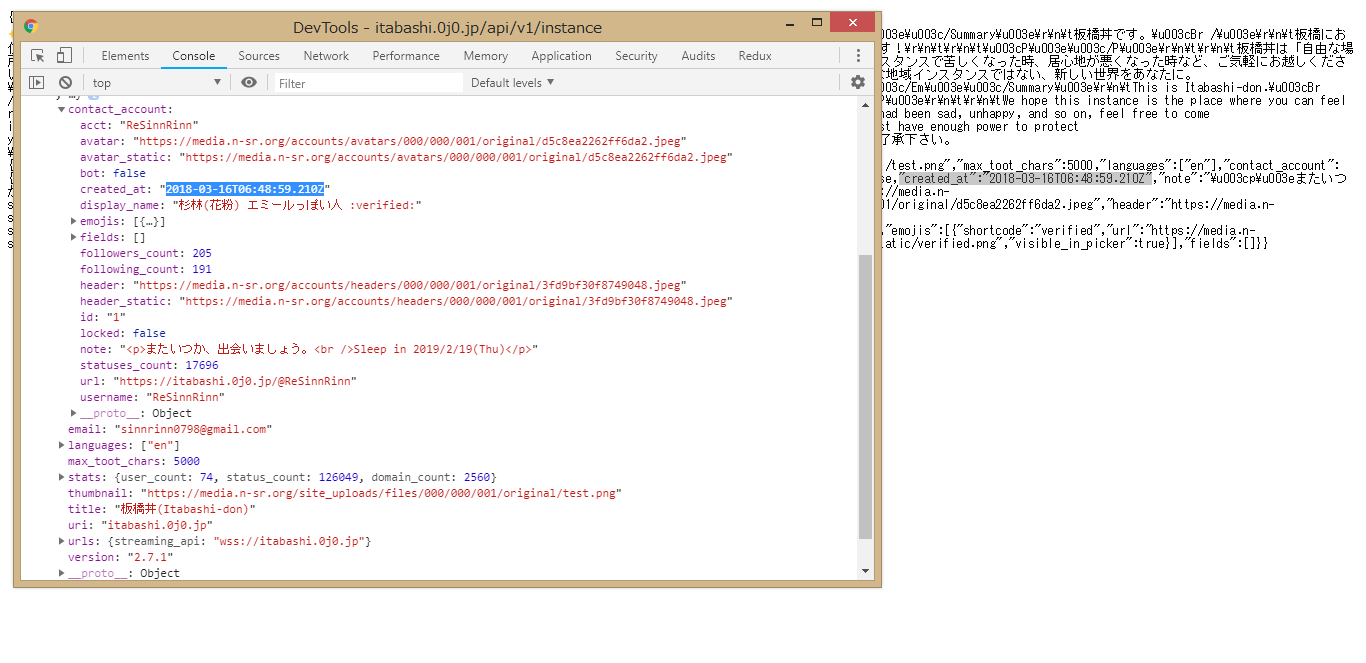Image resolution: width=1366 pixels, height=663 pixels.
Task: Switch to the Elements tab
Action: coord(125,56)
